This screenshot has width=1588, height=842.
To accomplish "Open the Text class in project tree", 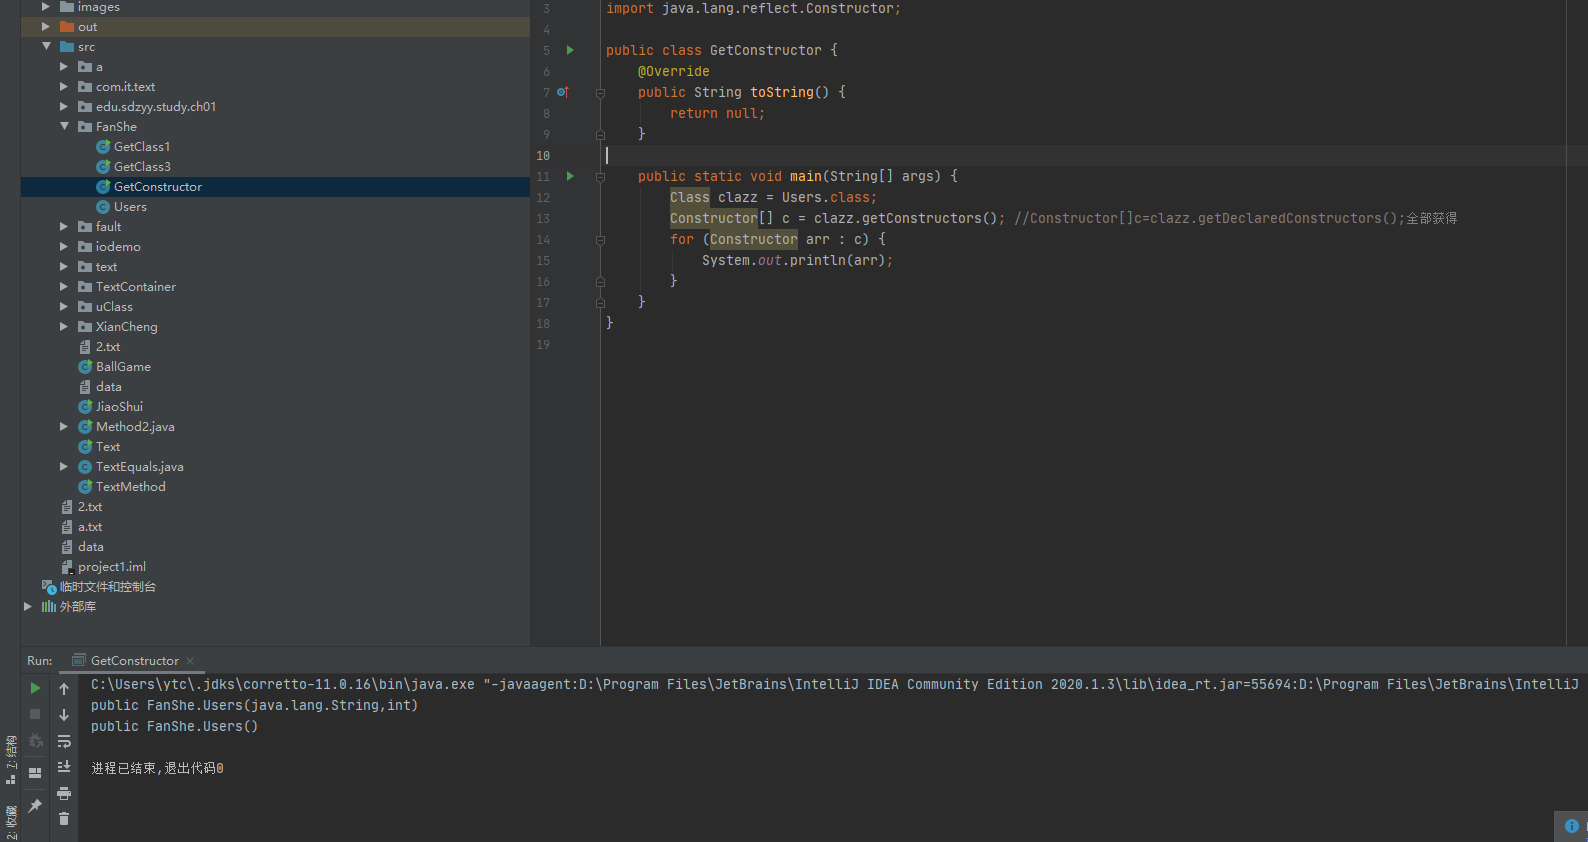I will click(x=108, y=447).
